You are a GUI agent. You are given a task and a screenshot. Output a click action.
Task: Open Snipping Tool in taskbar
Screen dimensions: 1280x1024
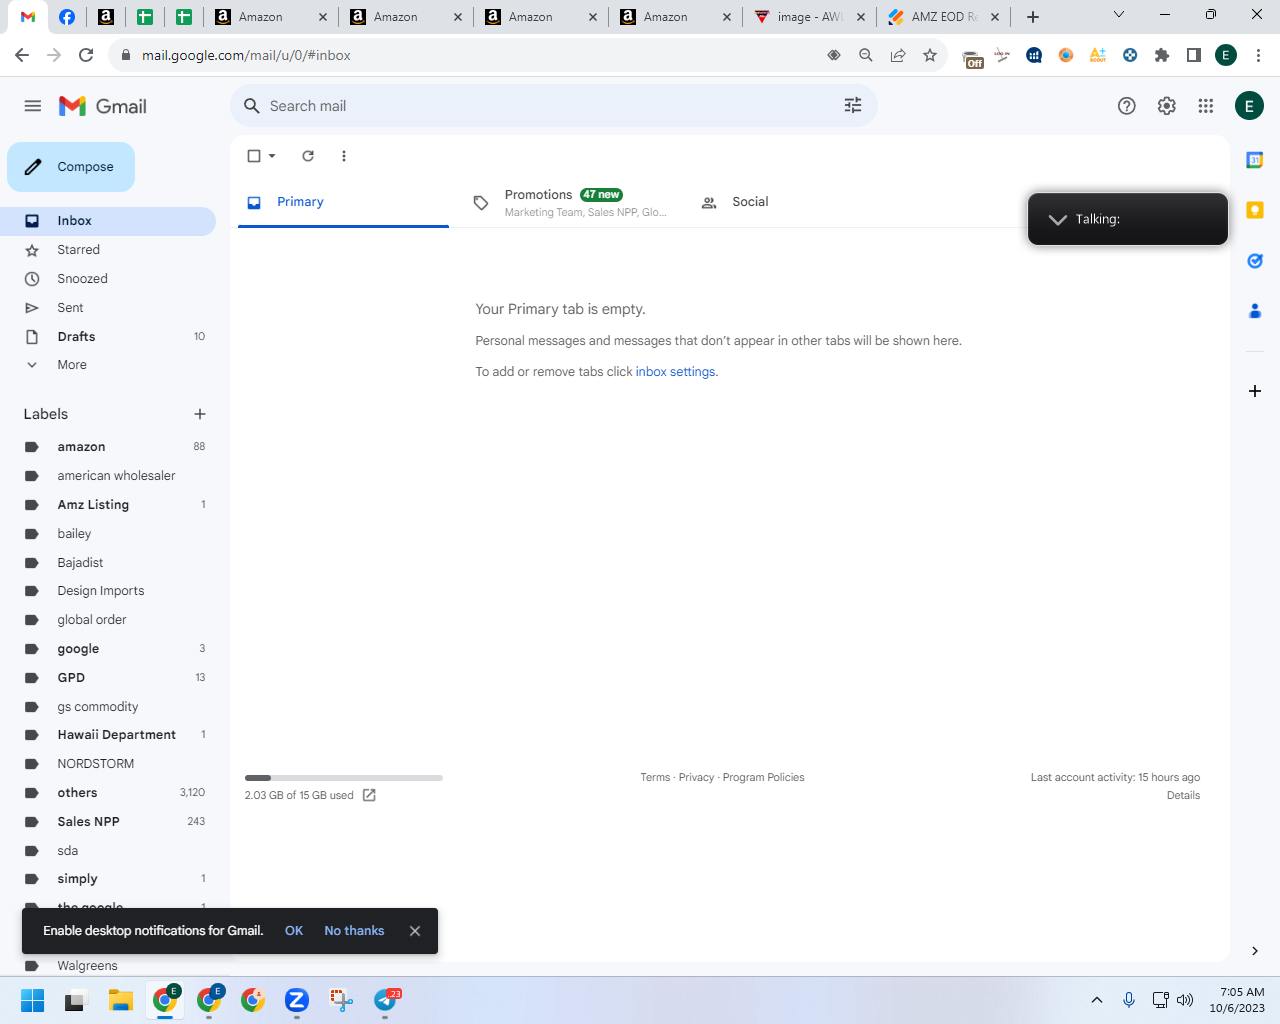coord(341,1000)
